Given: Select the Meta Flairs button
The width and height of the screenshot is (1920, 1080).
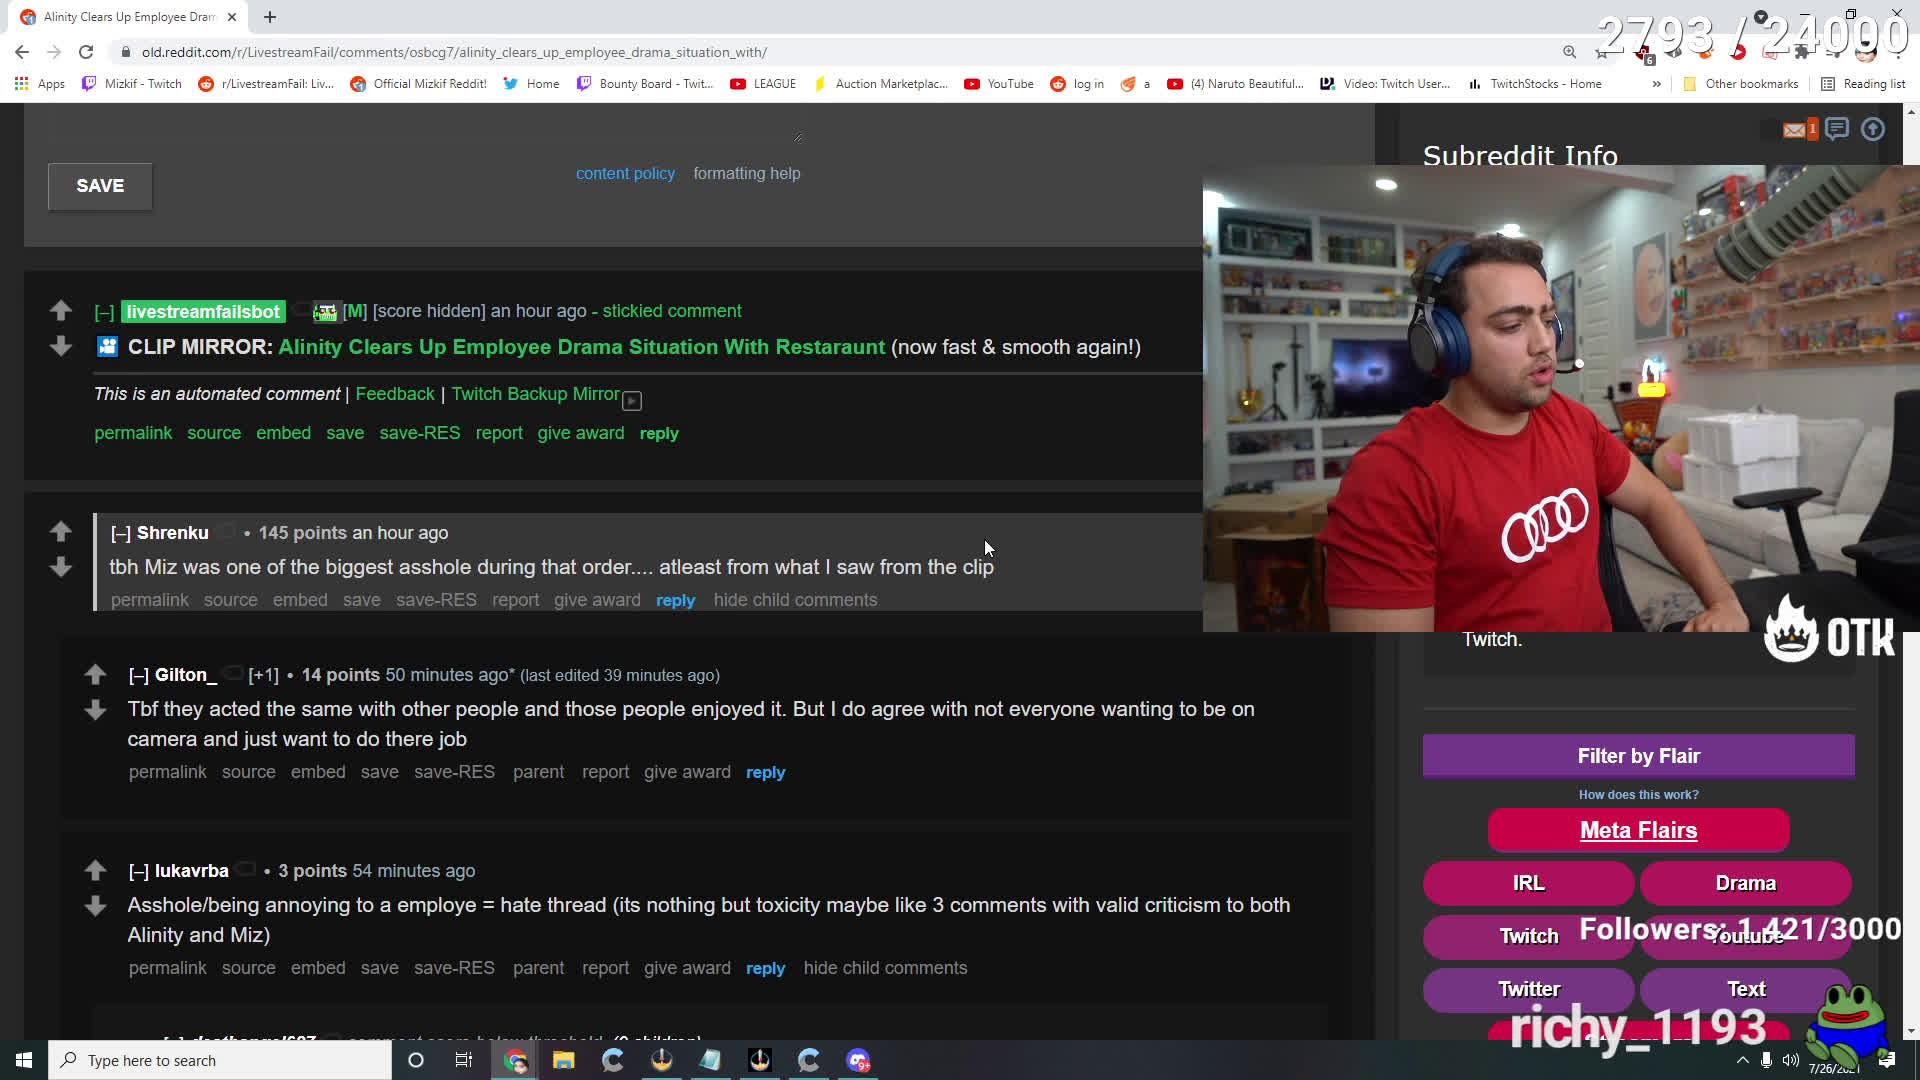Looking at the screenshot, I should click(x=1638, y=830).
